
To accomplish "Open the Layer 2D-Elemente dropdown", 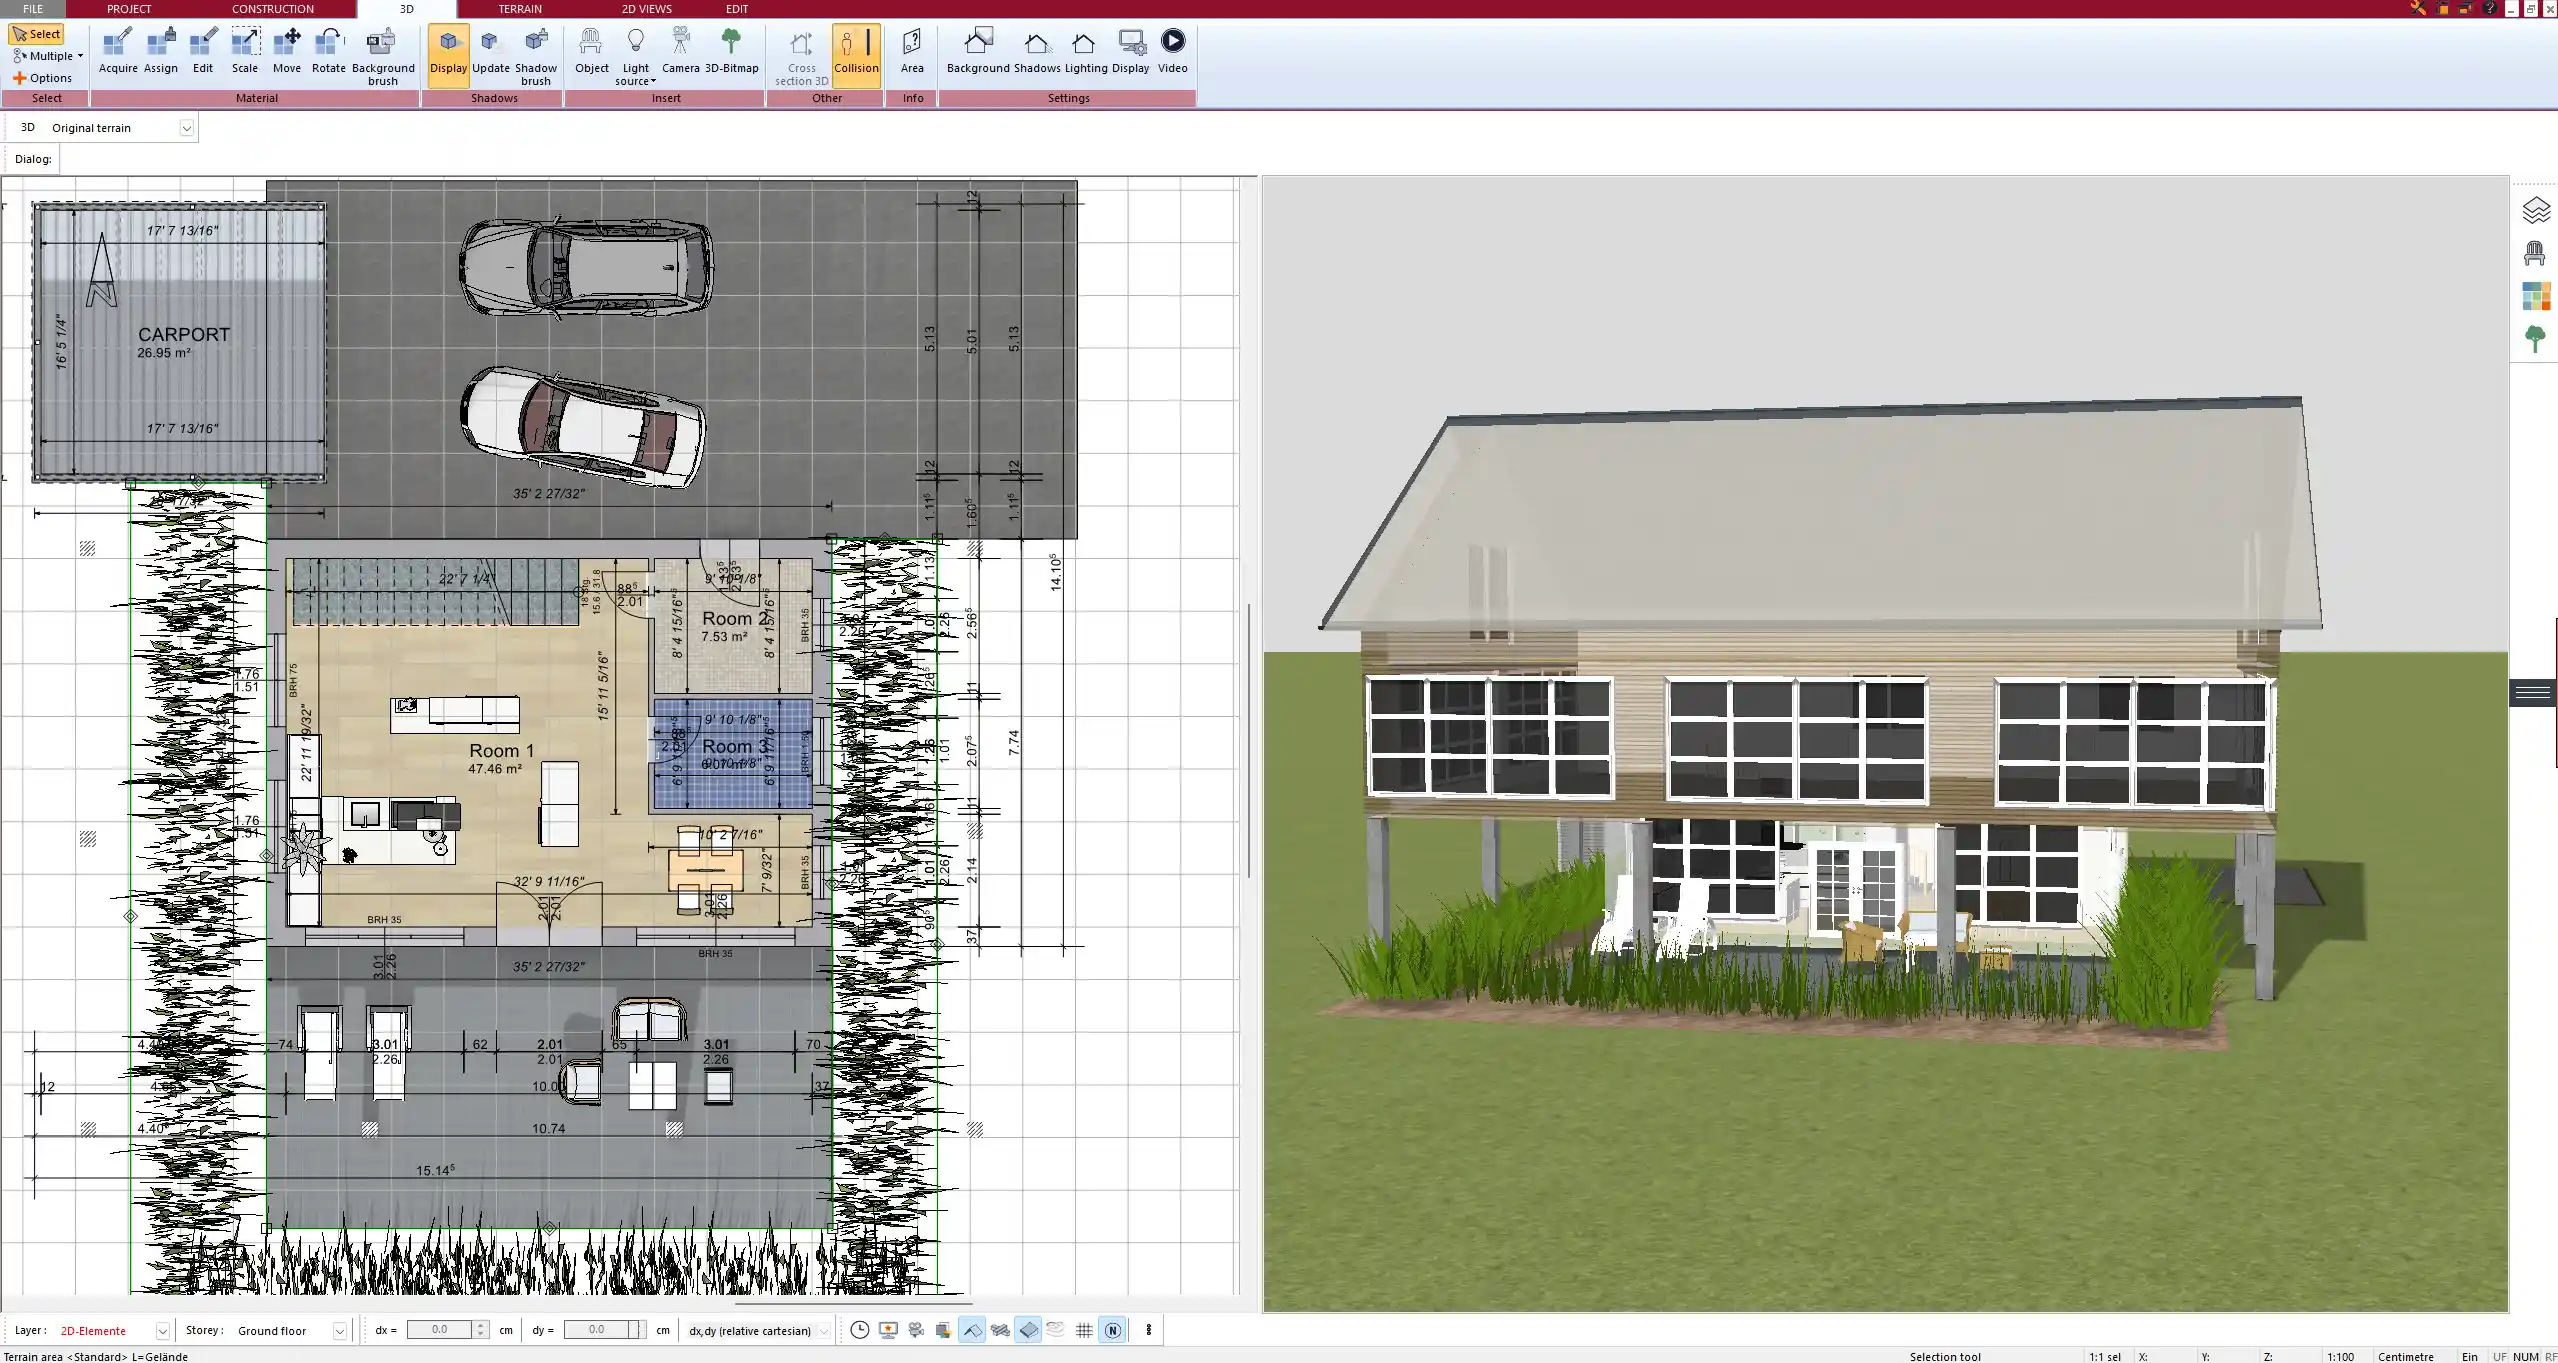I will tap(162, 1331).
